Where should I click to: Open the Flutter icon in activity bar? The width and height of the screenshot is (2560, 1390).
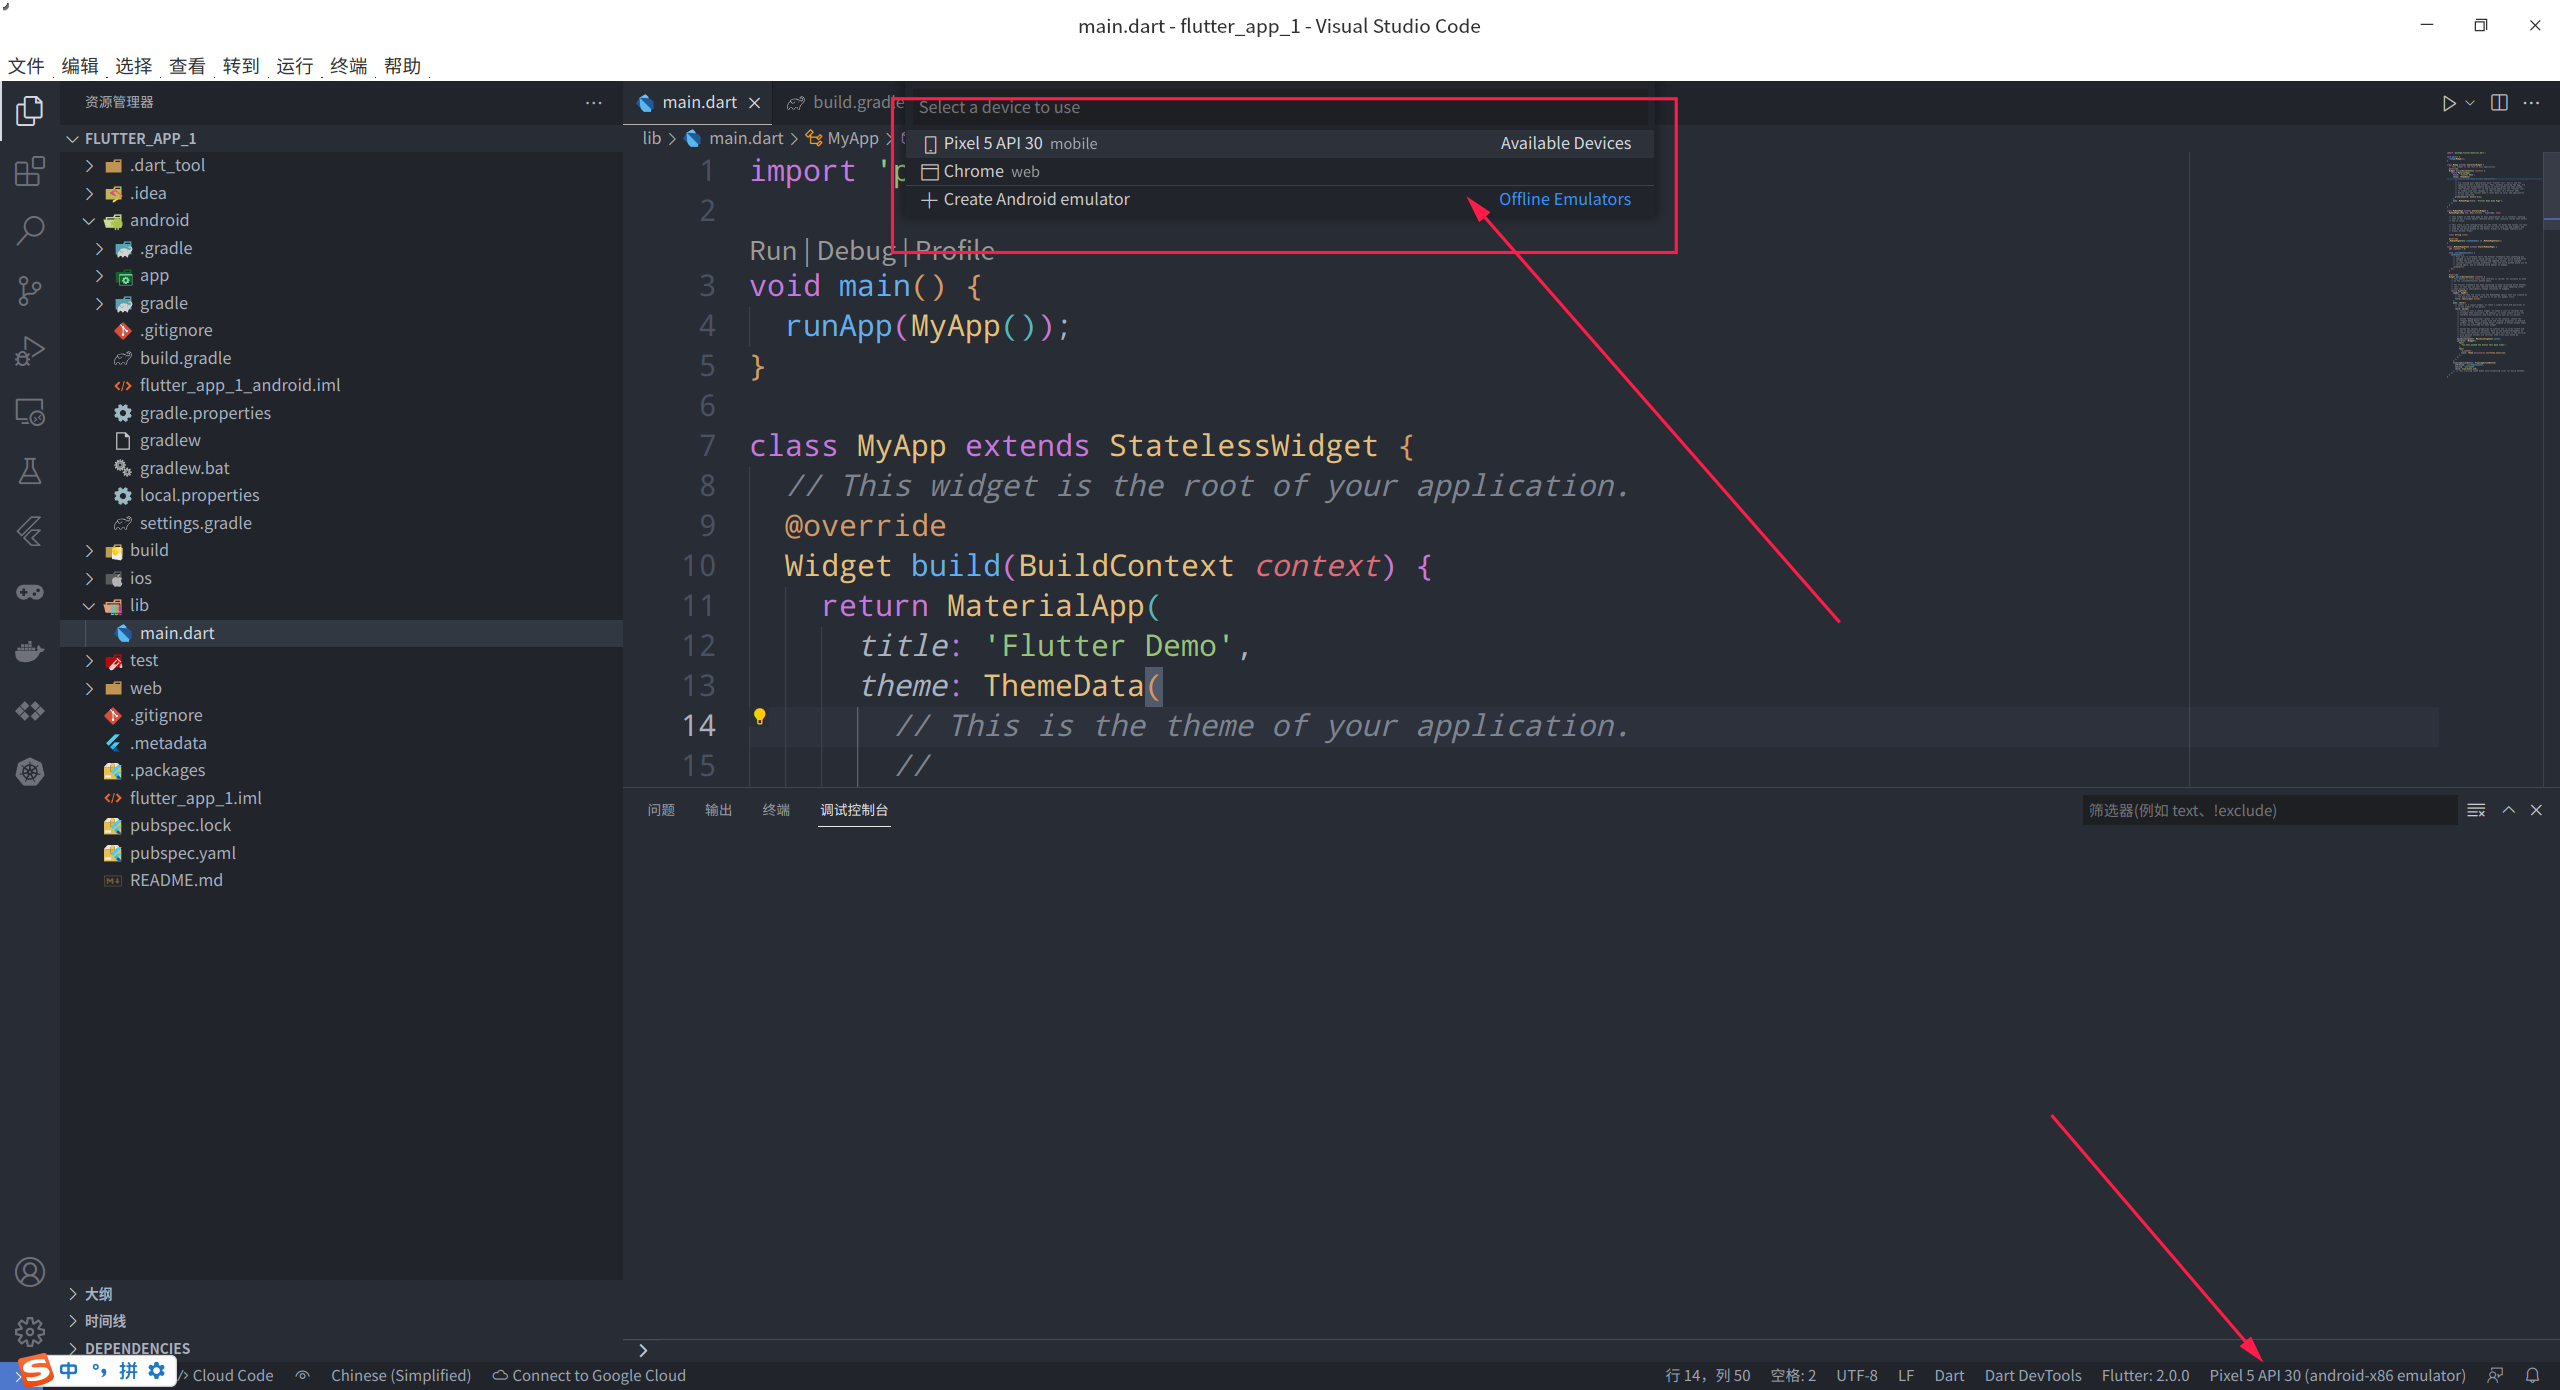30,531
